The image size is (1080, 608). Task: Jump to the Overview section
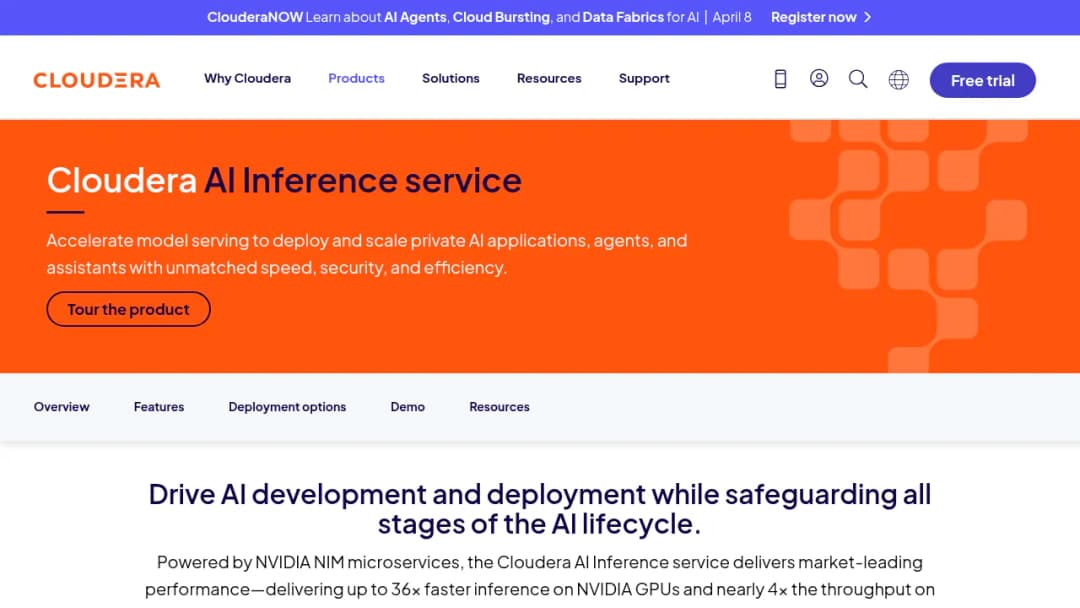pos(61,407)
